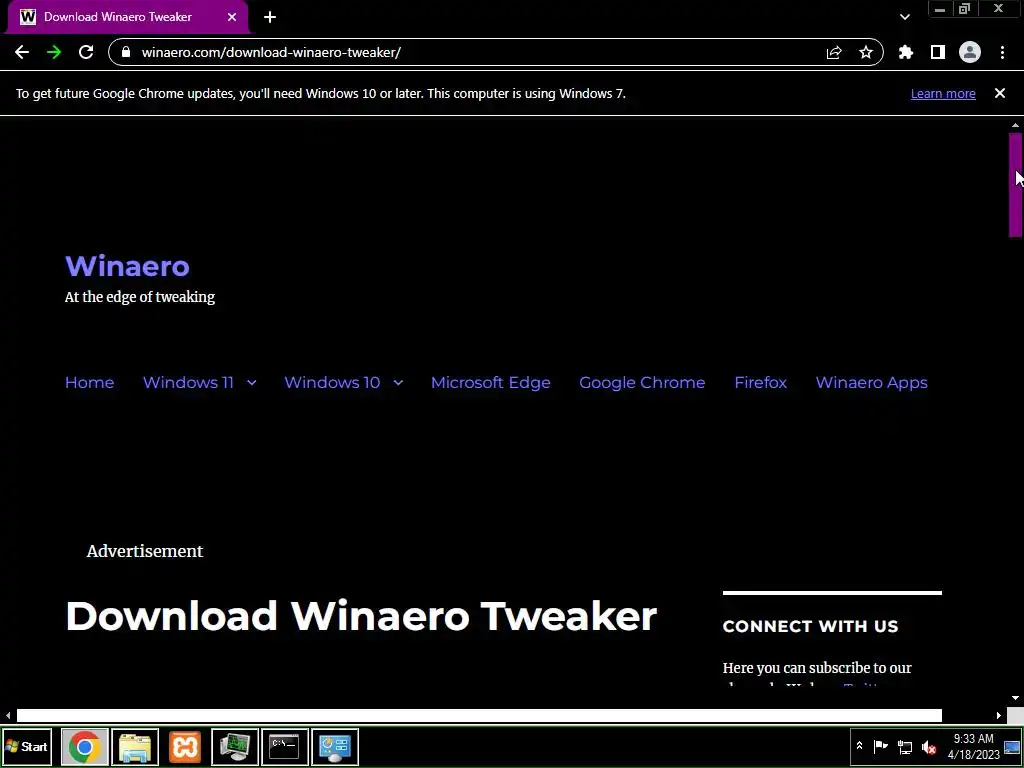Click the scroll up arrow
Image resolution: width=1024 pixels, height=768 pixels.
1016,125
